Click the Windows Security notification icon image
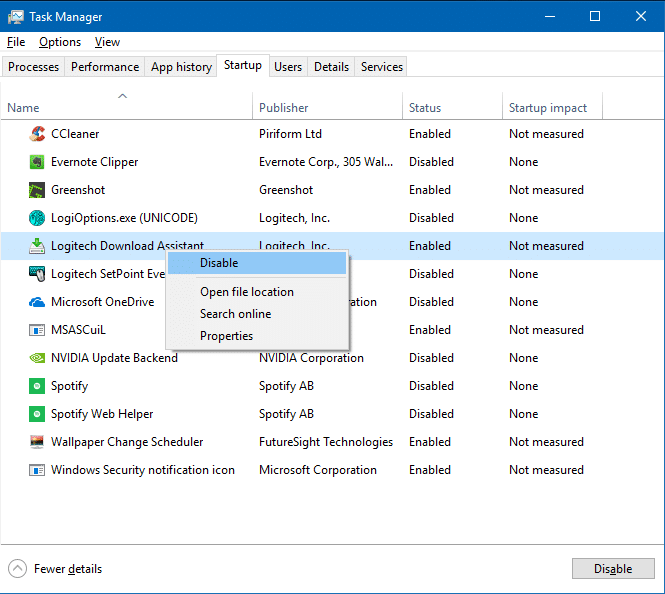665x594 pixels. (37, 470)
